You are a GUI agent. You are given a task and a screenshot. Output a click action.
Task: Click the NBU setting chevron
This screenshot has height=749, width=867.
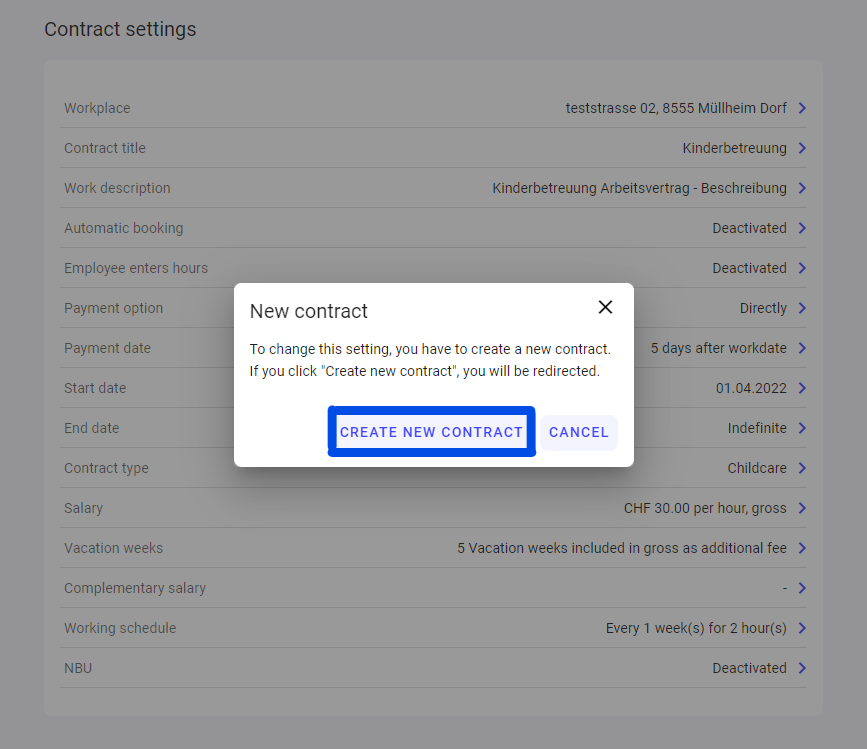(802, 668)
